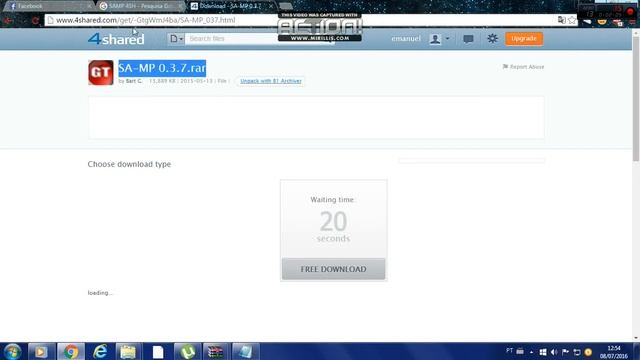Click the tray volume speaker icon
640x360 pixels.
click(554, 352)
